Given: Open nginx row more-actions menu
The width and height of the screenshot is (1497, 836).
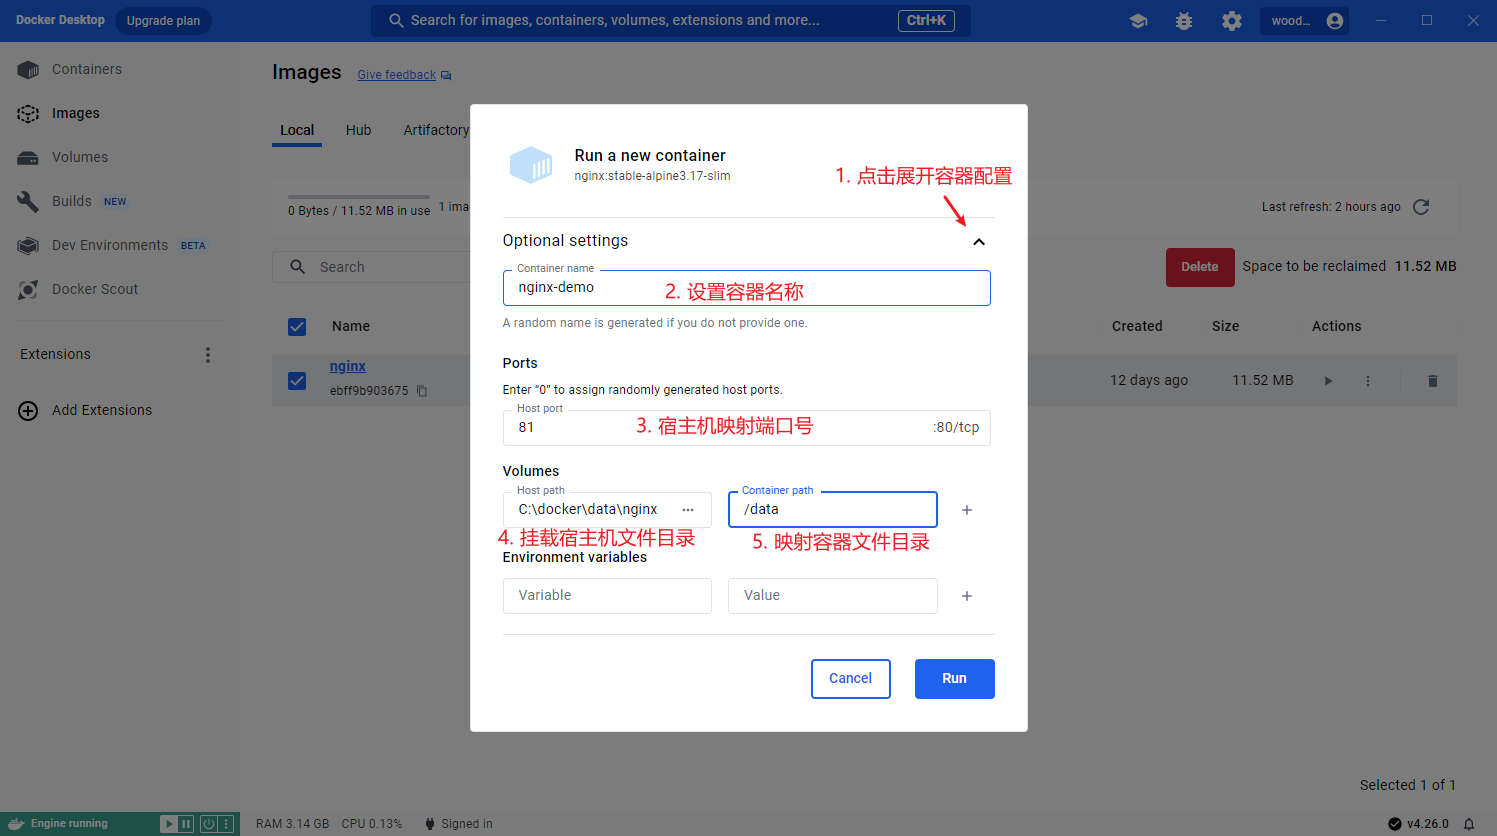Looking at the screenshot, I should [x=1368, y=381].
